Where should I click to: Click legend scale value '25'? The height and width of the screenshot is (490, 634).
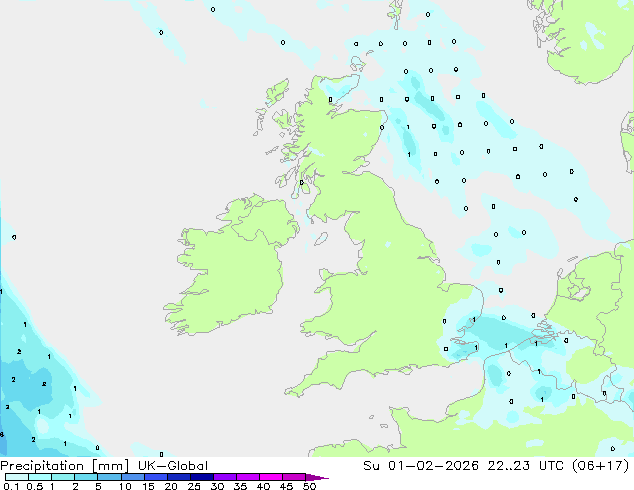click(194, 486)
